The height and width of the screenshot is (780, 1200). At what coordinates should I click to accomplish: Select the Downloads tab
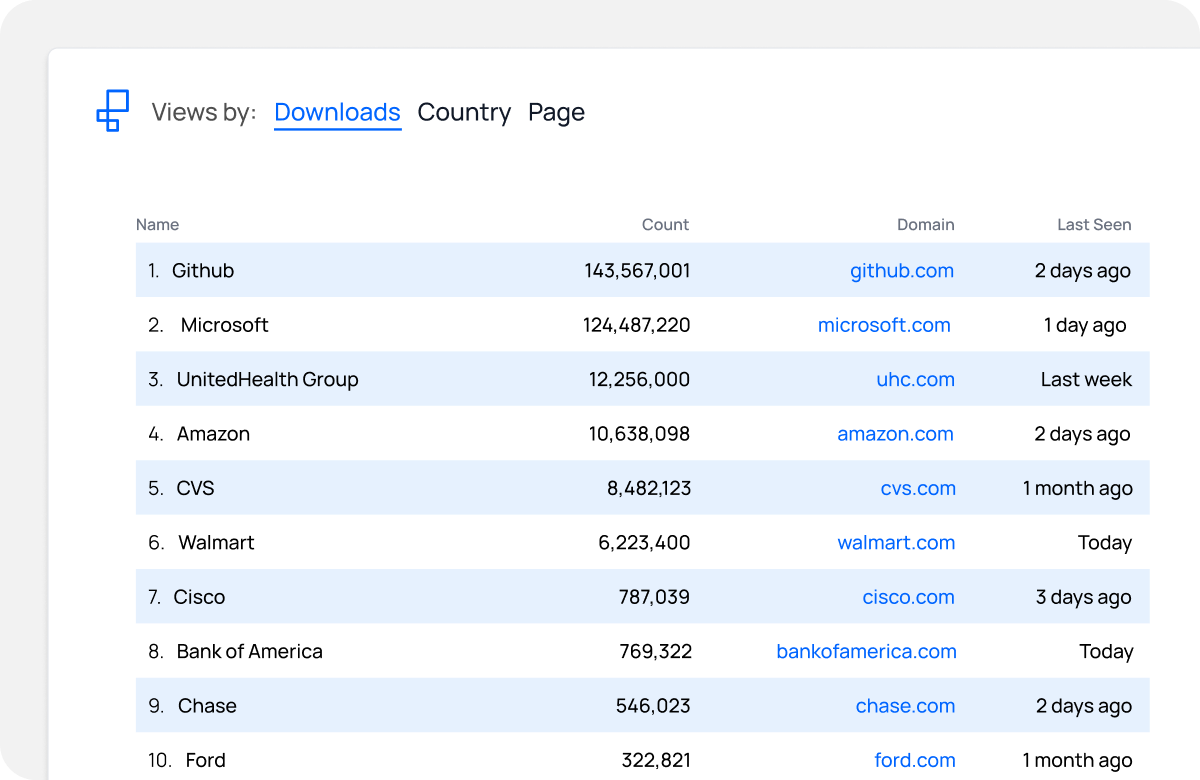[x=337, y=113]
